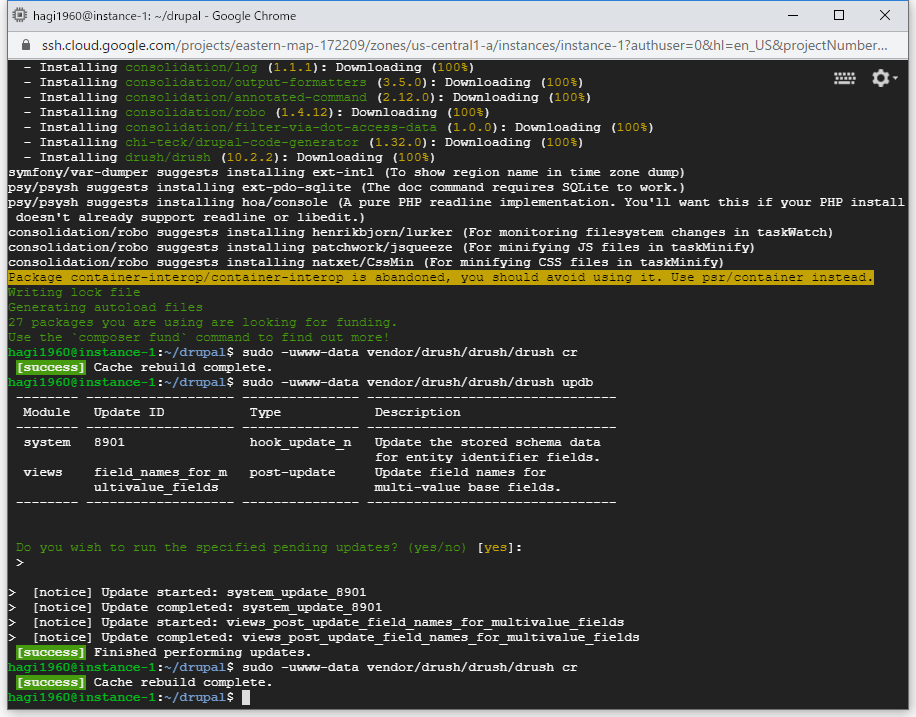916x717 pixels.
Task: Click 'consolidation/annotated-command' install line
Action: tap(307, 97)
